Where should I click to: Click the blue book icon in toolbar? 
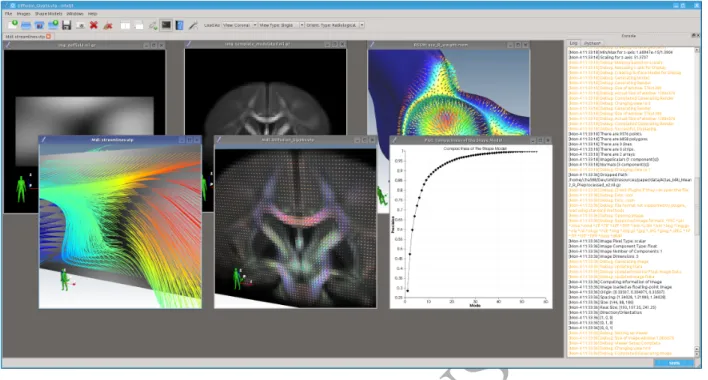pos(180,25)
